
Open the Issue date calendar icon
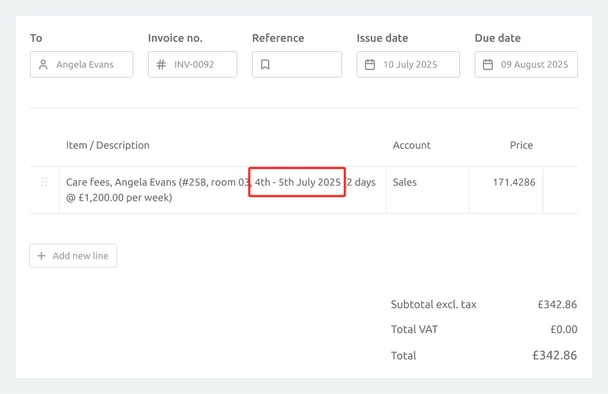pyautogui.click(x=370, y=64)
